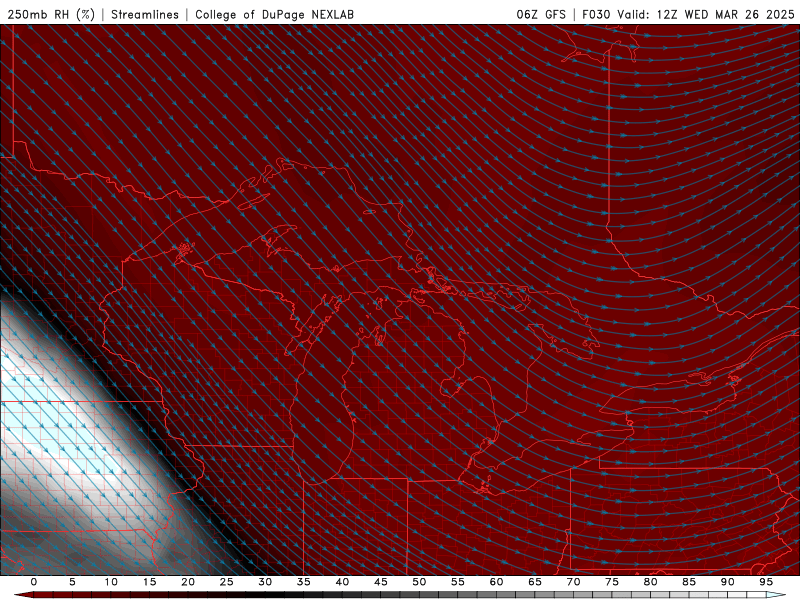Image resolution: width=800 pixels, height=600 pixels.
Task: Click the 55 tick label on legend
Action: tap(458, 582)
